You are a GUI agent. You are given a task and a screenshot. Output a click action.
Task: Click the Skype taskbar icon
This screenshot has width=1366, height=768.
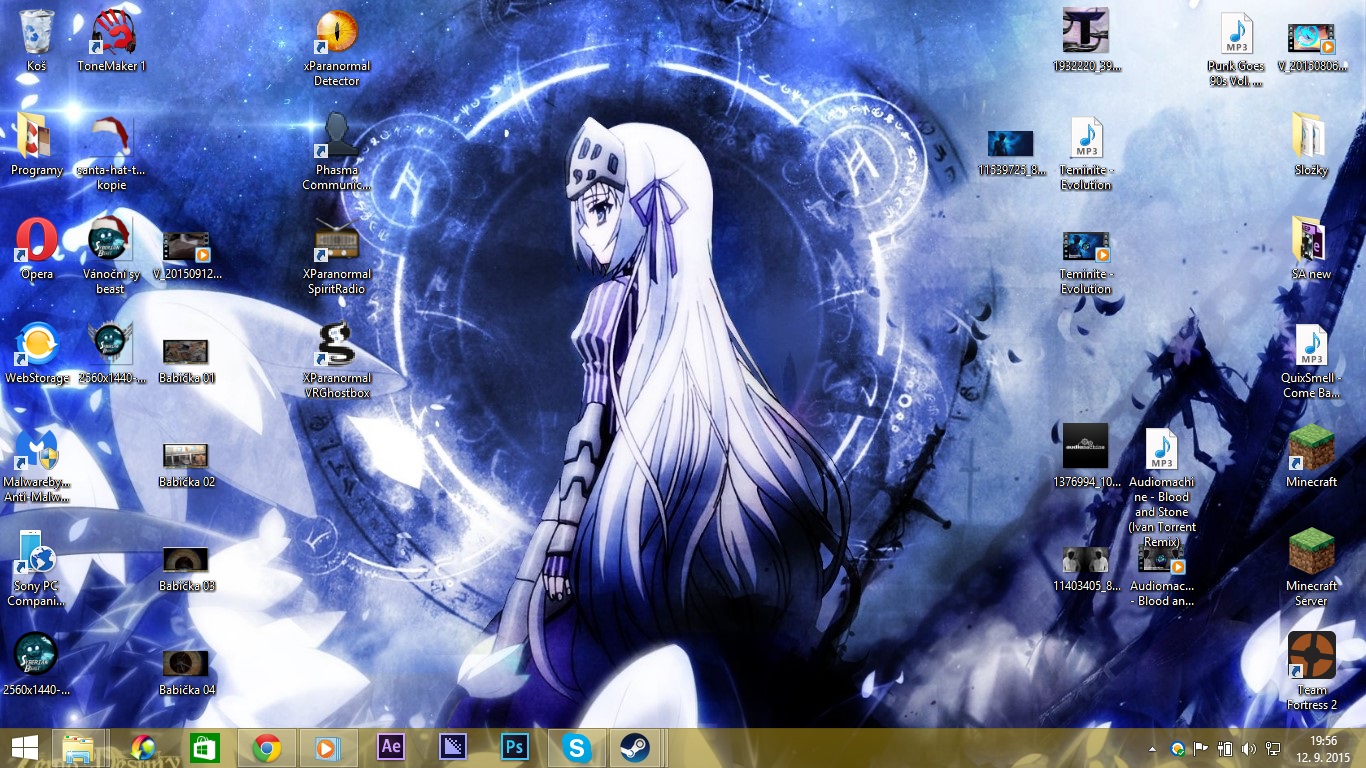575,747
